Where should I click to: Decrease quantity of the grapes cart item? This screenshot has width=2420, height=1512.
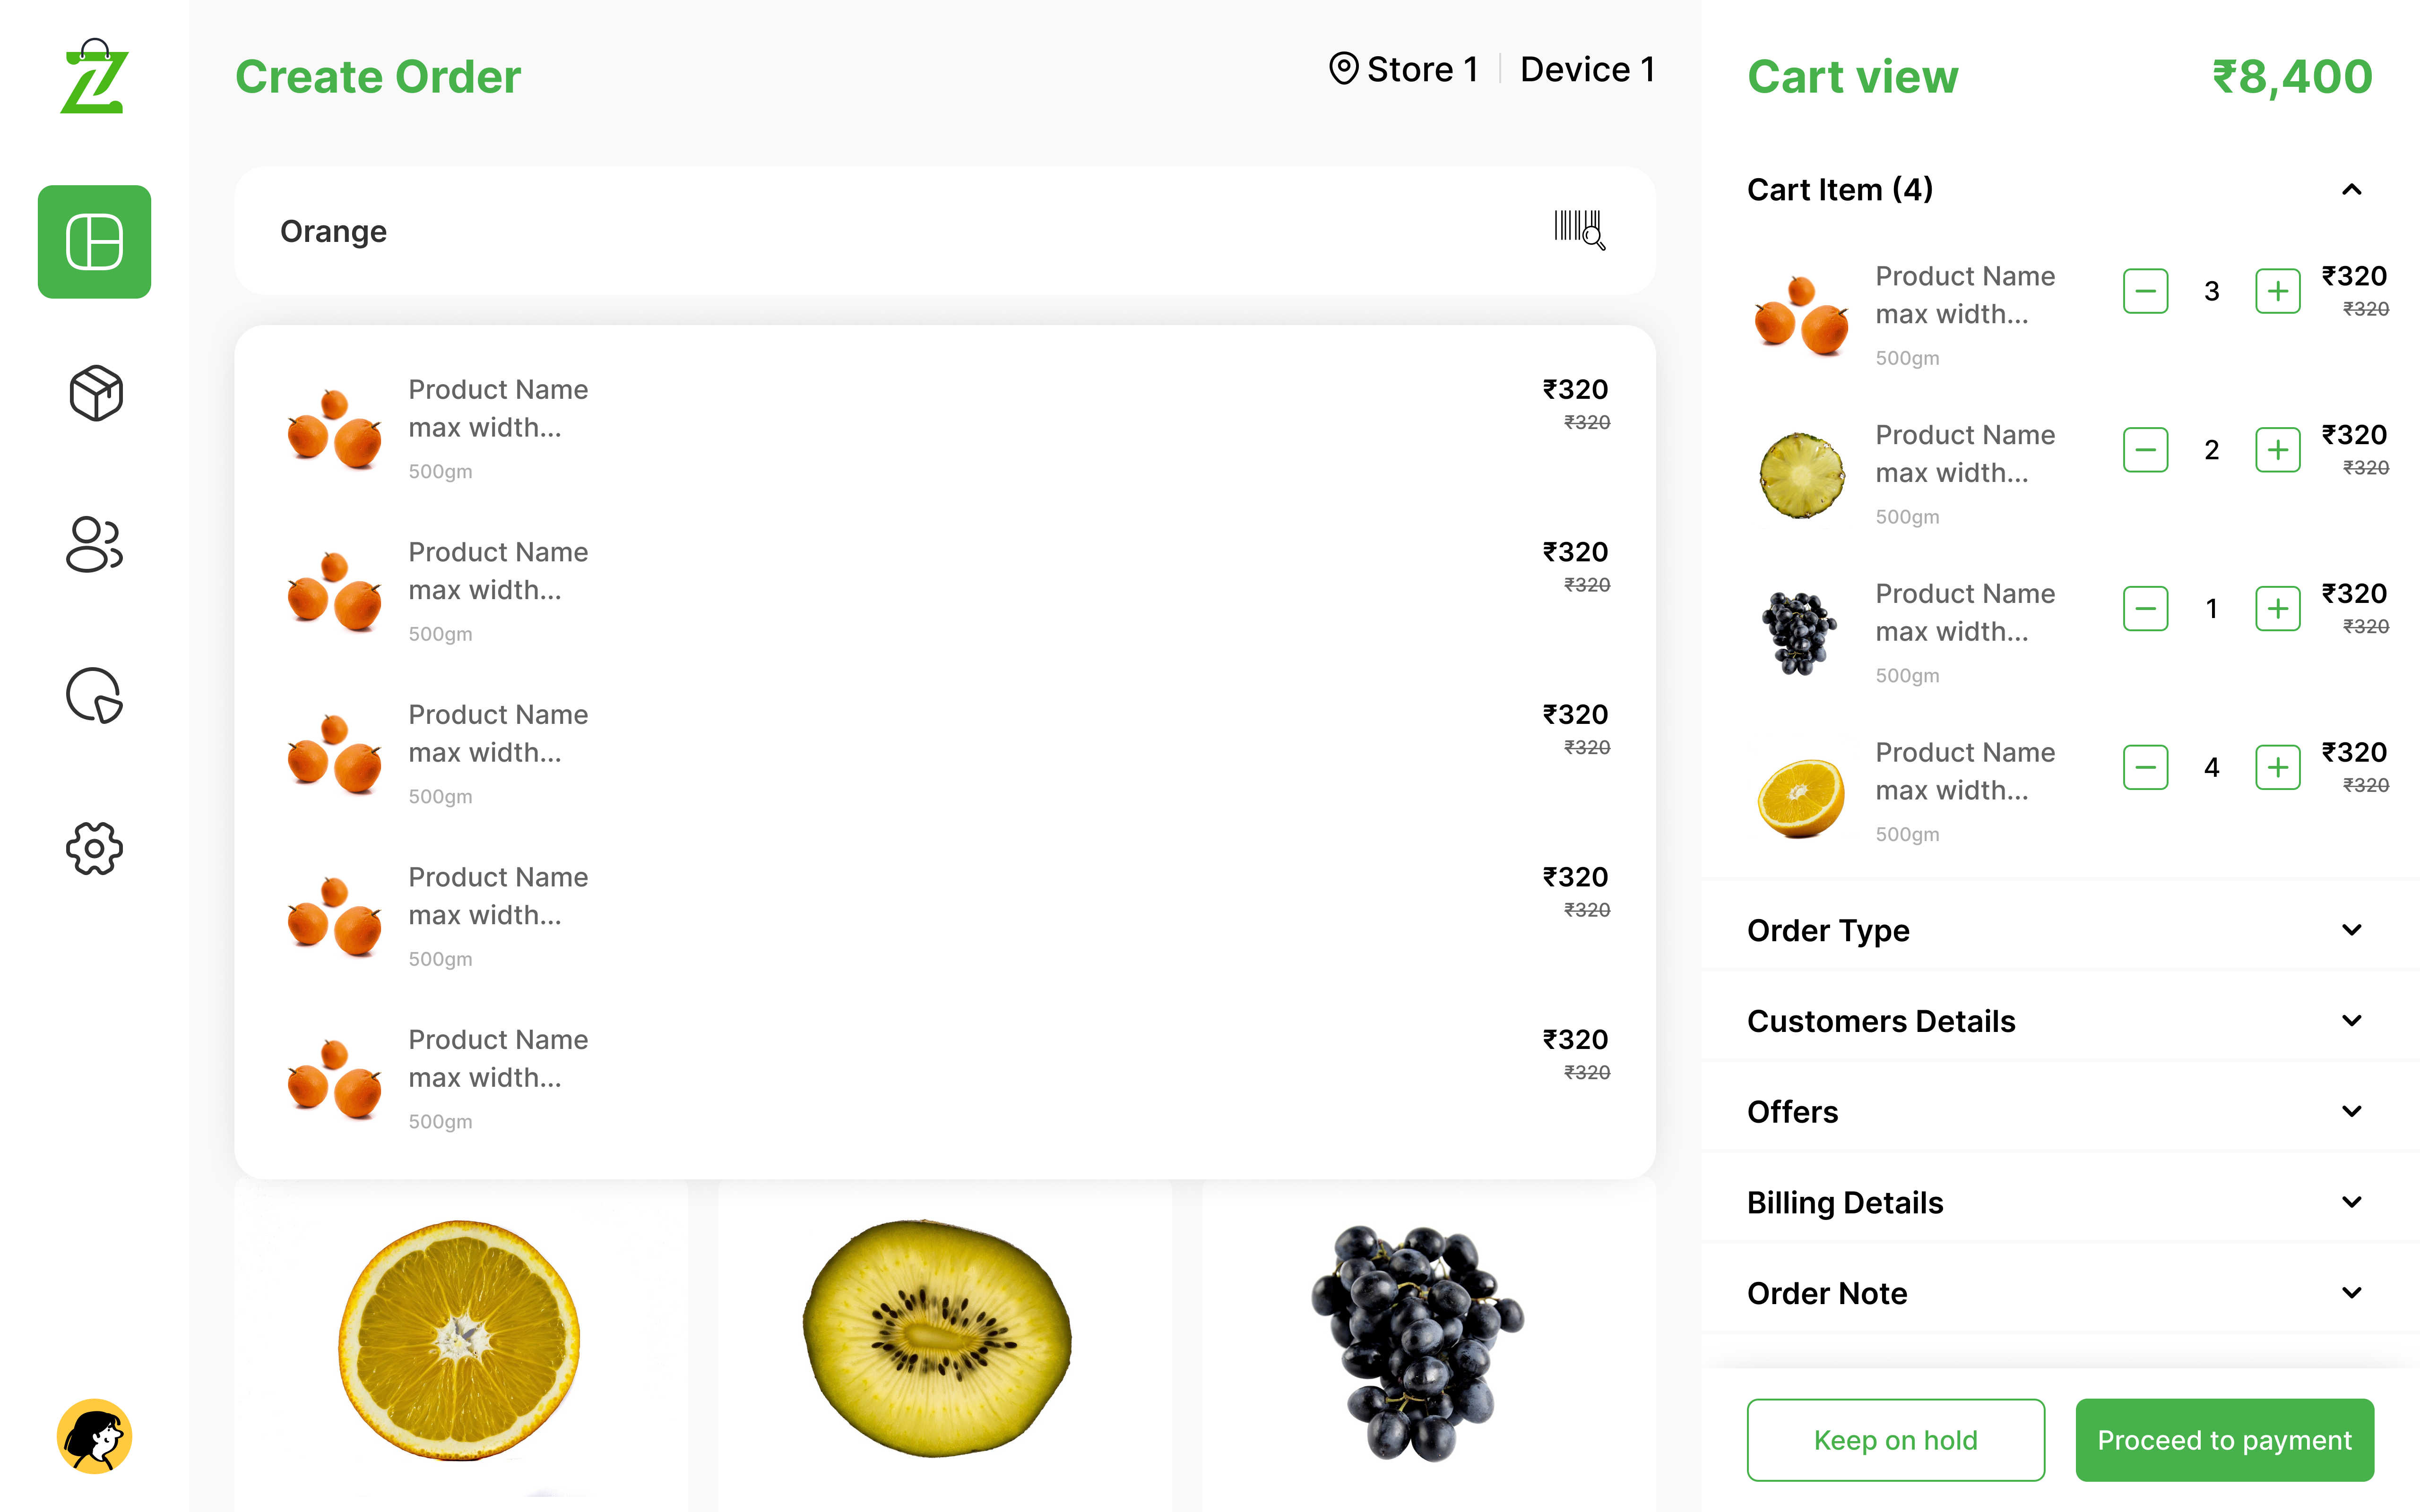pos(2145,609)
